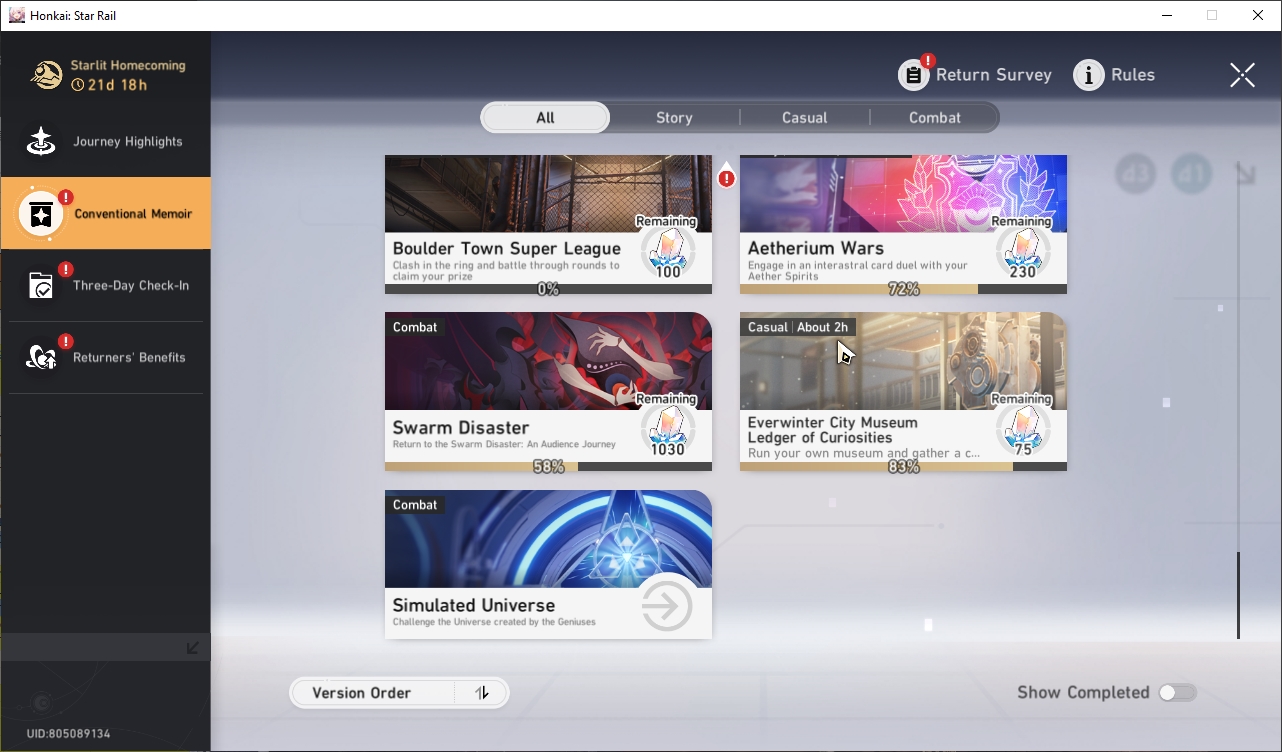Collapse the sidebar with the arrow icon
This screenshot has height=752, width=1282.
tap(193, 648)
